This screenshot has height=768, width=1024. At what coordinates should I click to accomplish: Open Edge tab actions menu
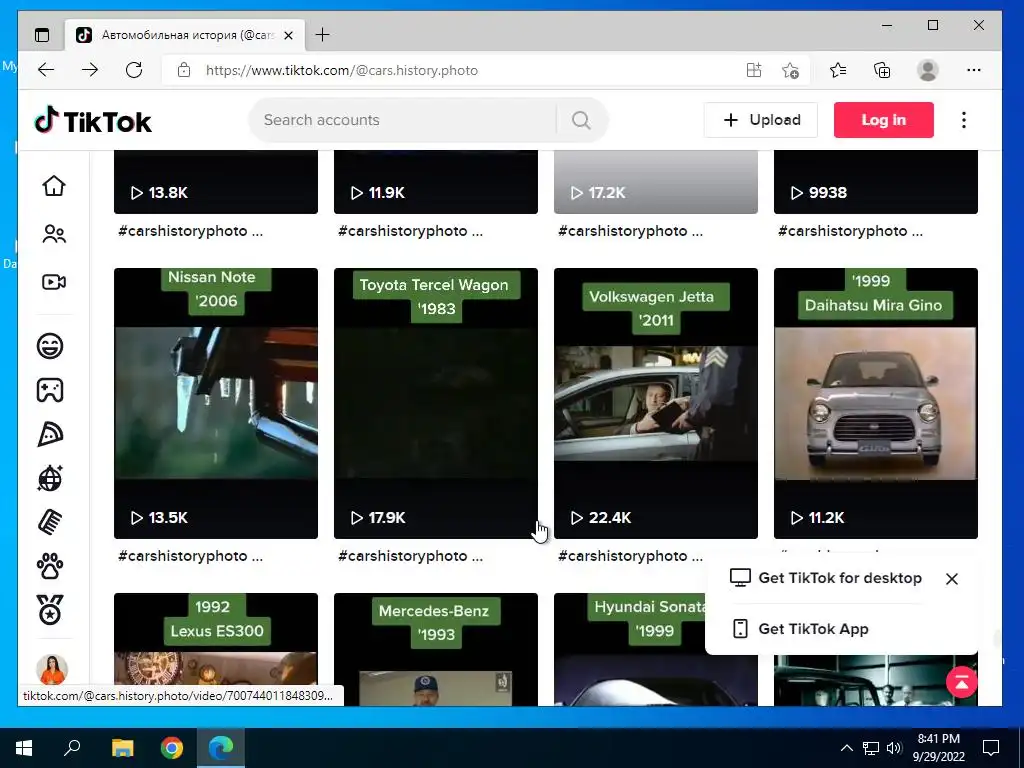point(42,35)
